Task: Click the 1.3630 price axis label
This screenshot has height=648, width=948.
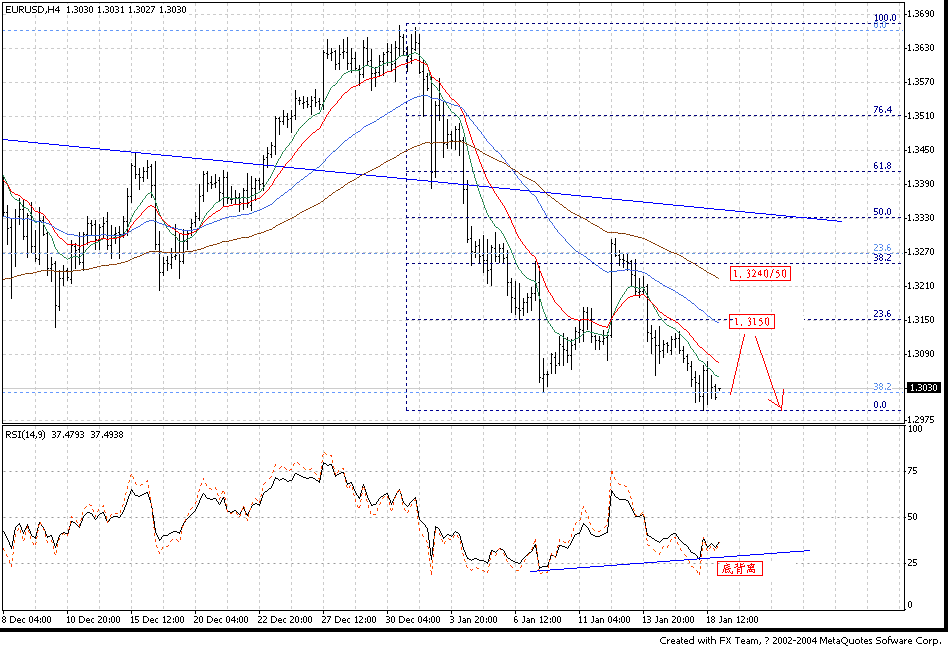Action: click(921, 47)
